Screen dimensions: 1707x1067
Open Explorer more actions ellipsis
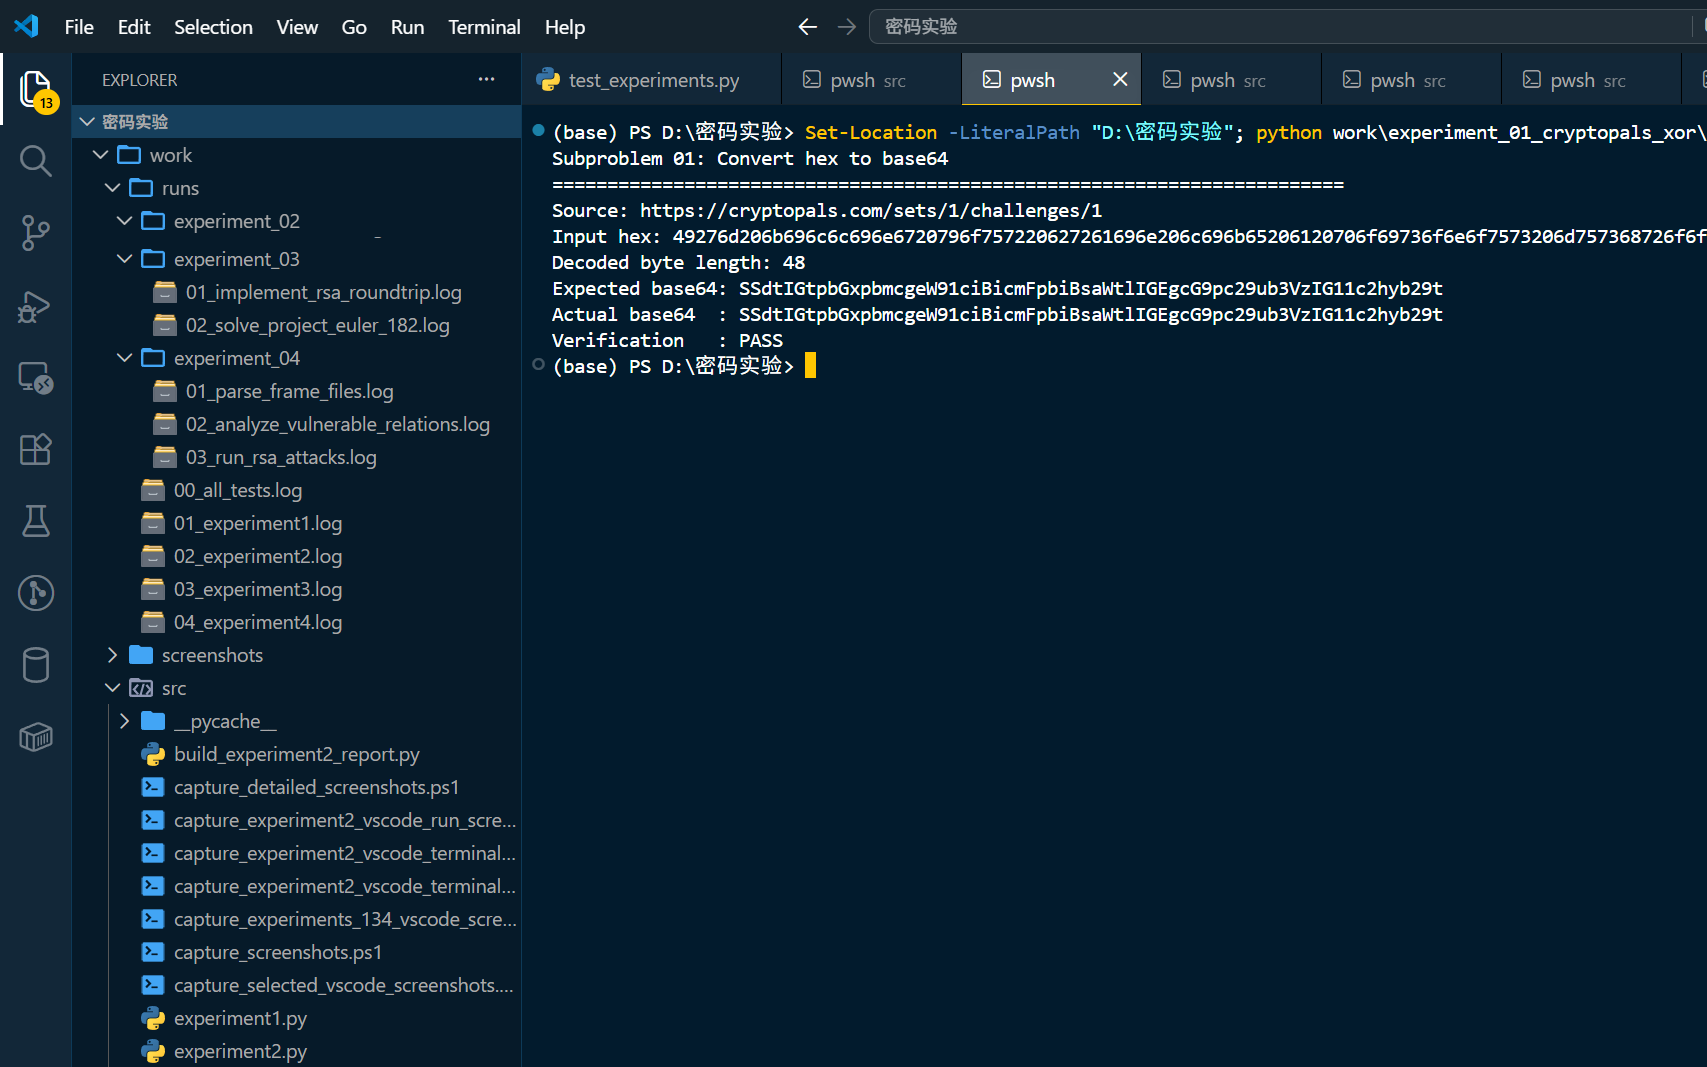pos(487,79)
